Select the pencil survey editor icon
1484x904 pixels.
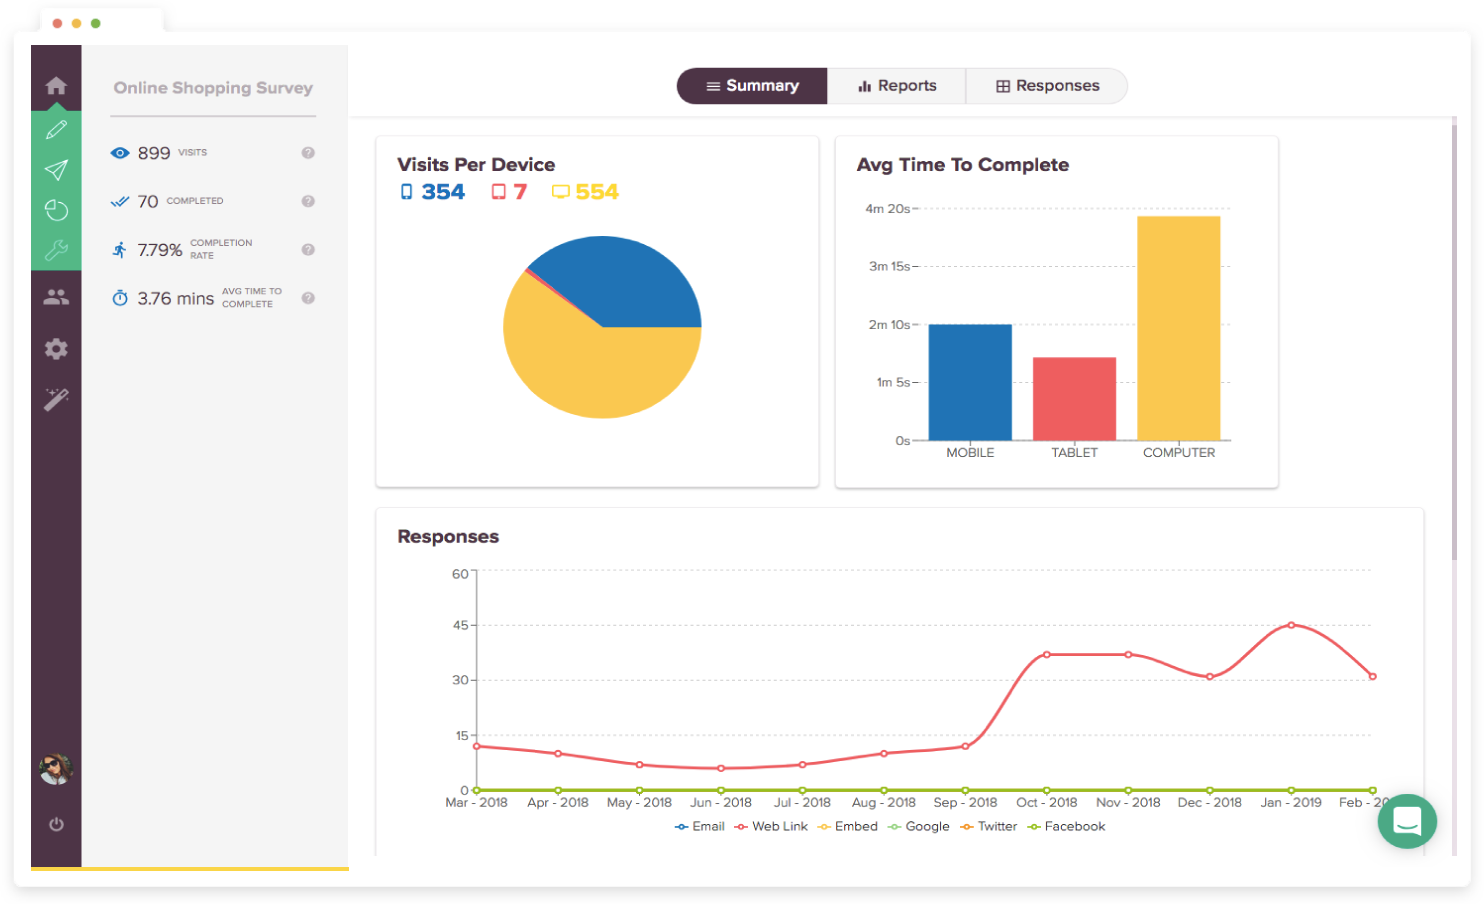(x=56, y=128)
